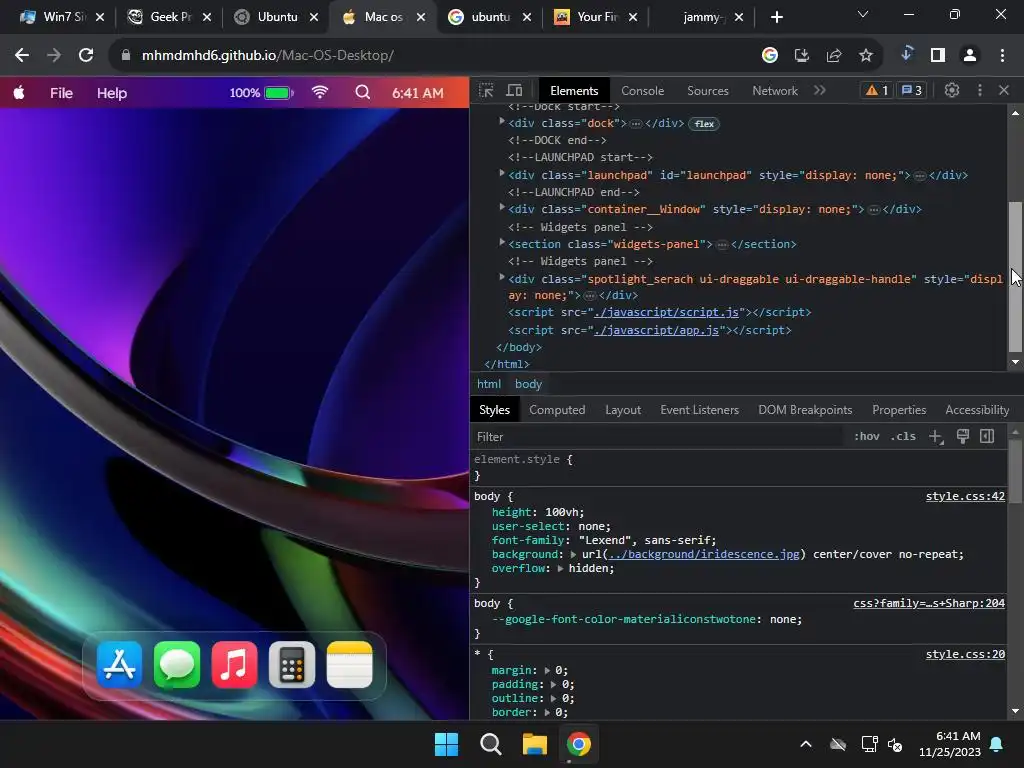This screenshot has height=768, width=1024.
Task: Click the green battery indicator icon
Action: 279,93
